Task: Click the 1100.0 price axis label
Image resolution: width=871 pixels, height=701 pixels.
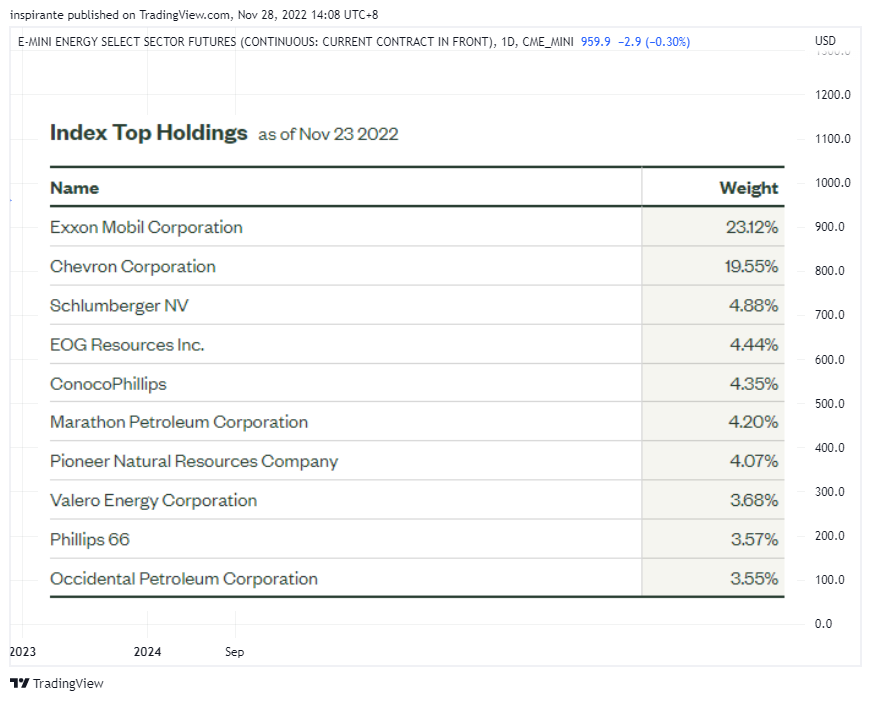Action: click(833, 139)
